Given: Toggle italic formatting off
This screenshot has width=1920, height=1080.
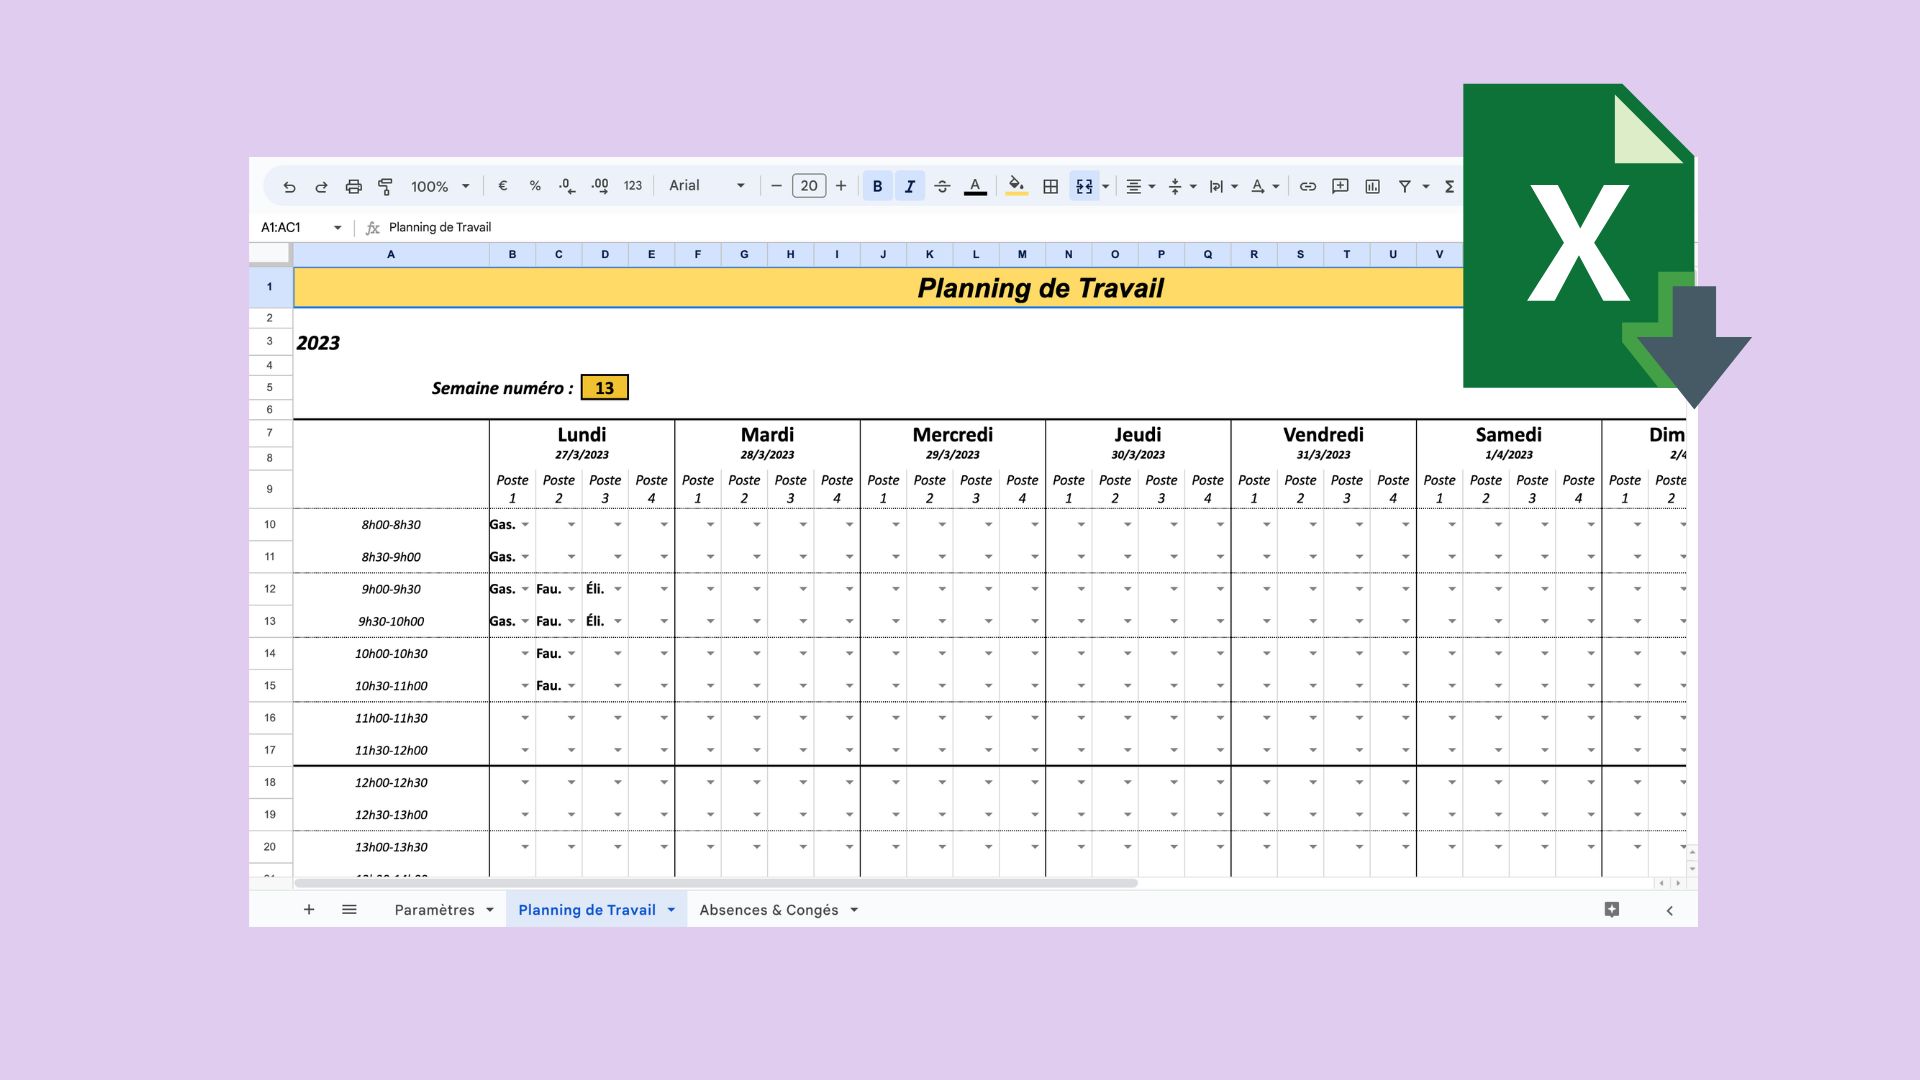Looking at the screenshot, I should (910, 186).
